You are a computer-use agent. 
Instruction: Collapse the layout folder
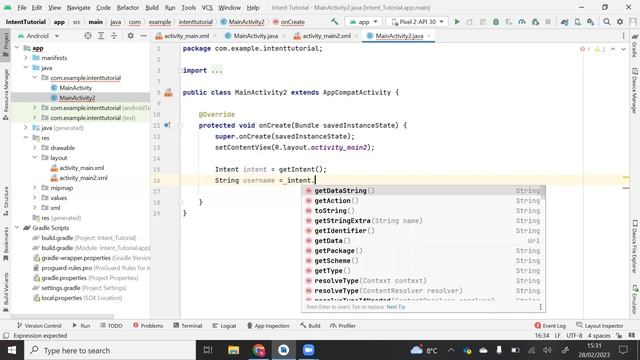tap(35, 158)
